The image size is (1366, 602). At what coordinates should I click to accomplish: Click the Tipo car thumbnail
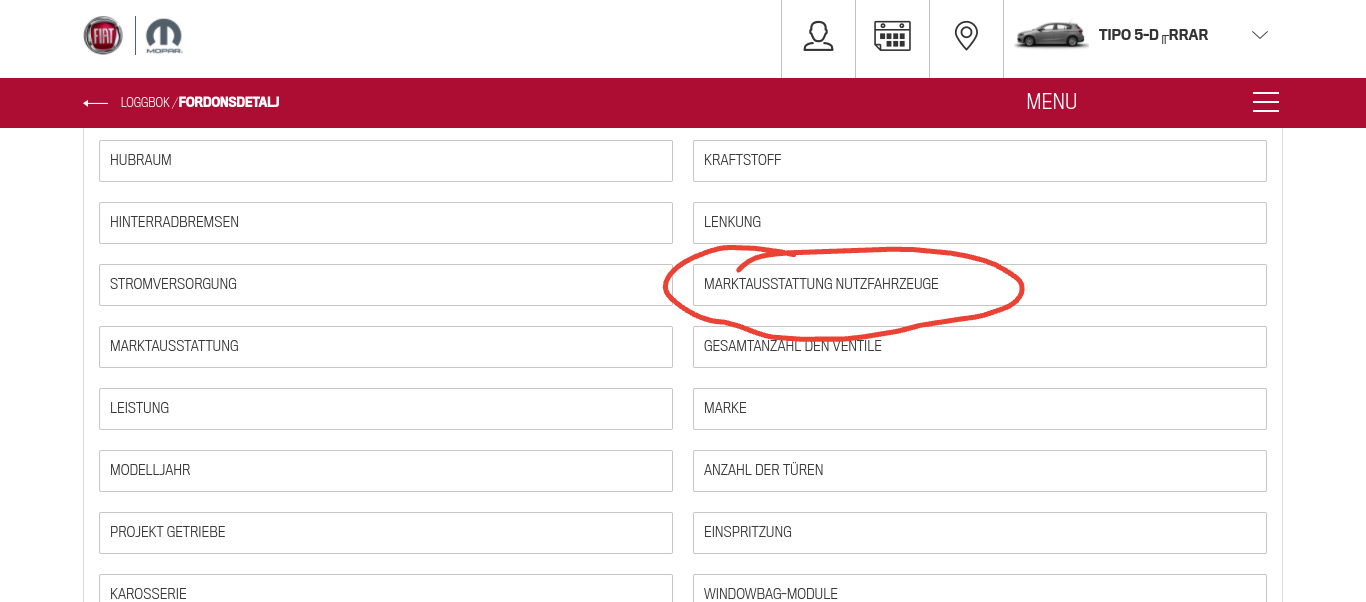click(1051, 36)
